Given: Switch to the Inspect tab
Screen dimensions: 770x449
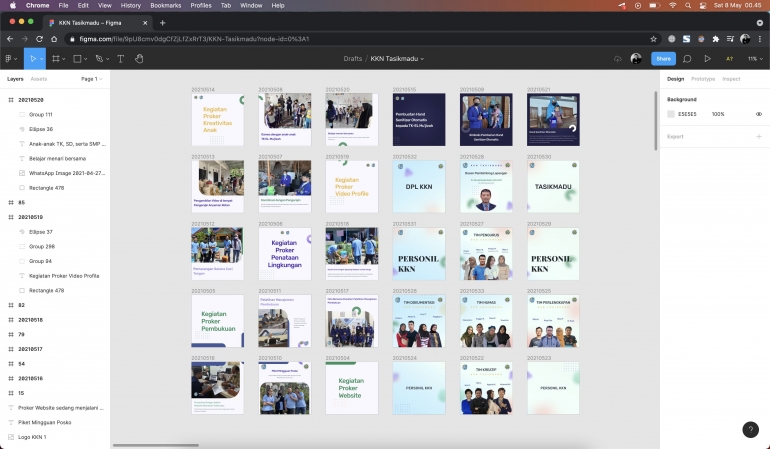Looking at the screenshot, I should click(731, 79).
